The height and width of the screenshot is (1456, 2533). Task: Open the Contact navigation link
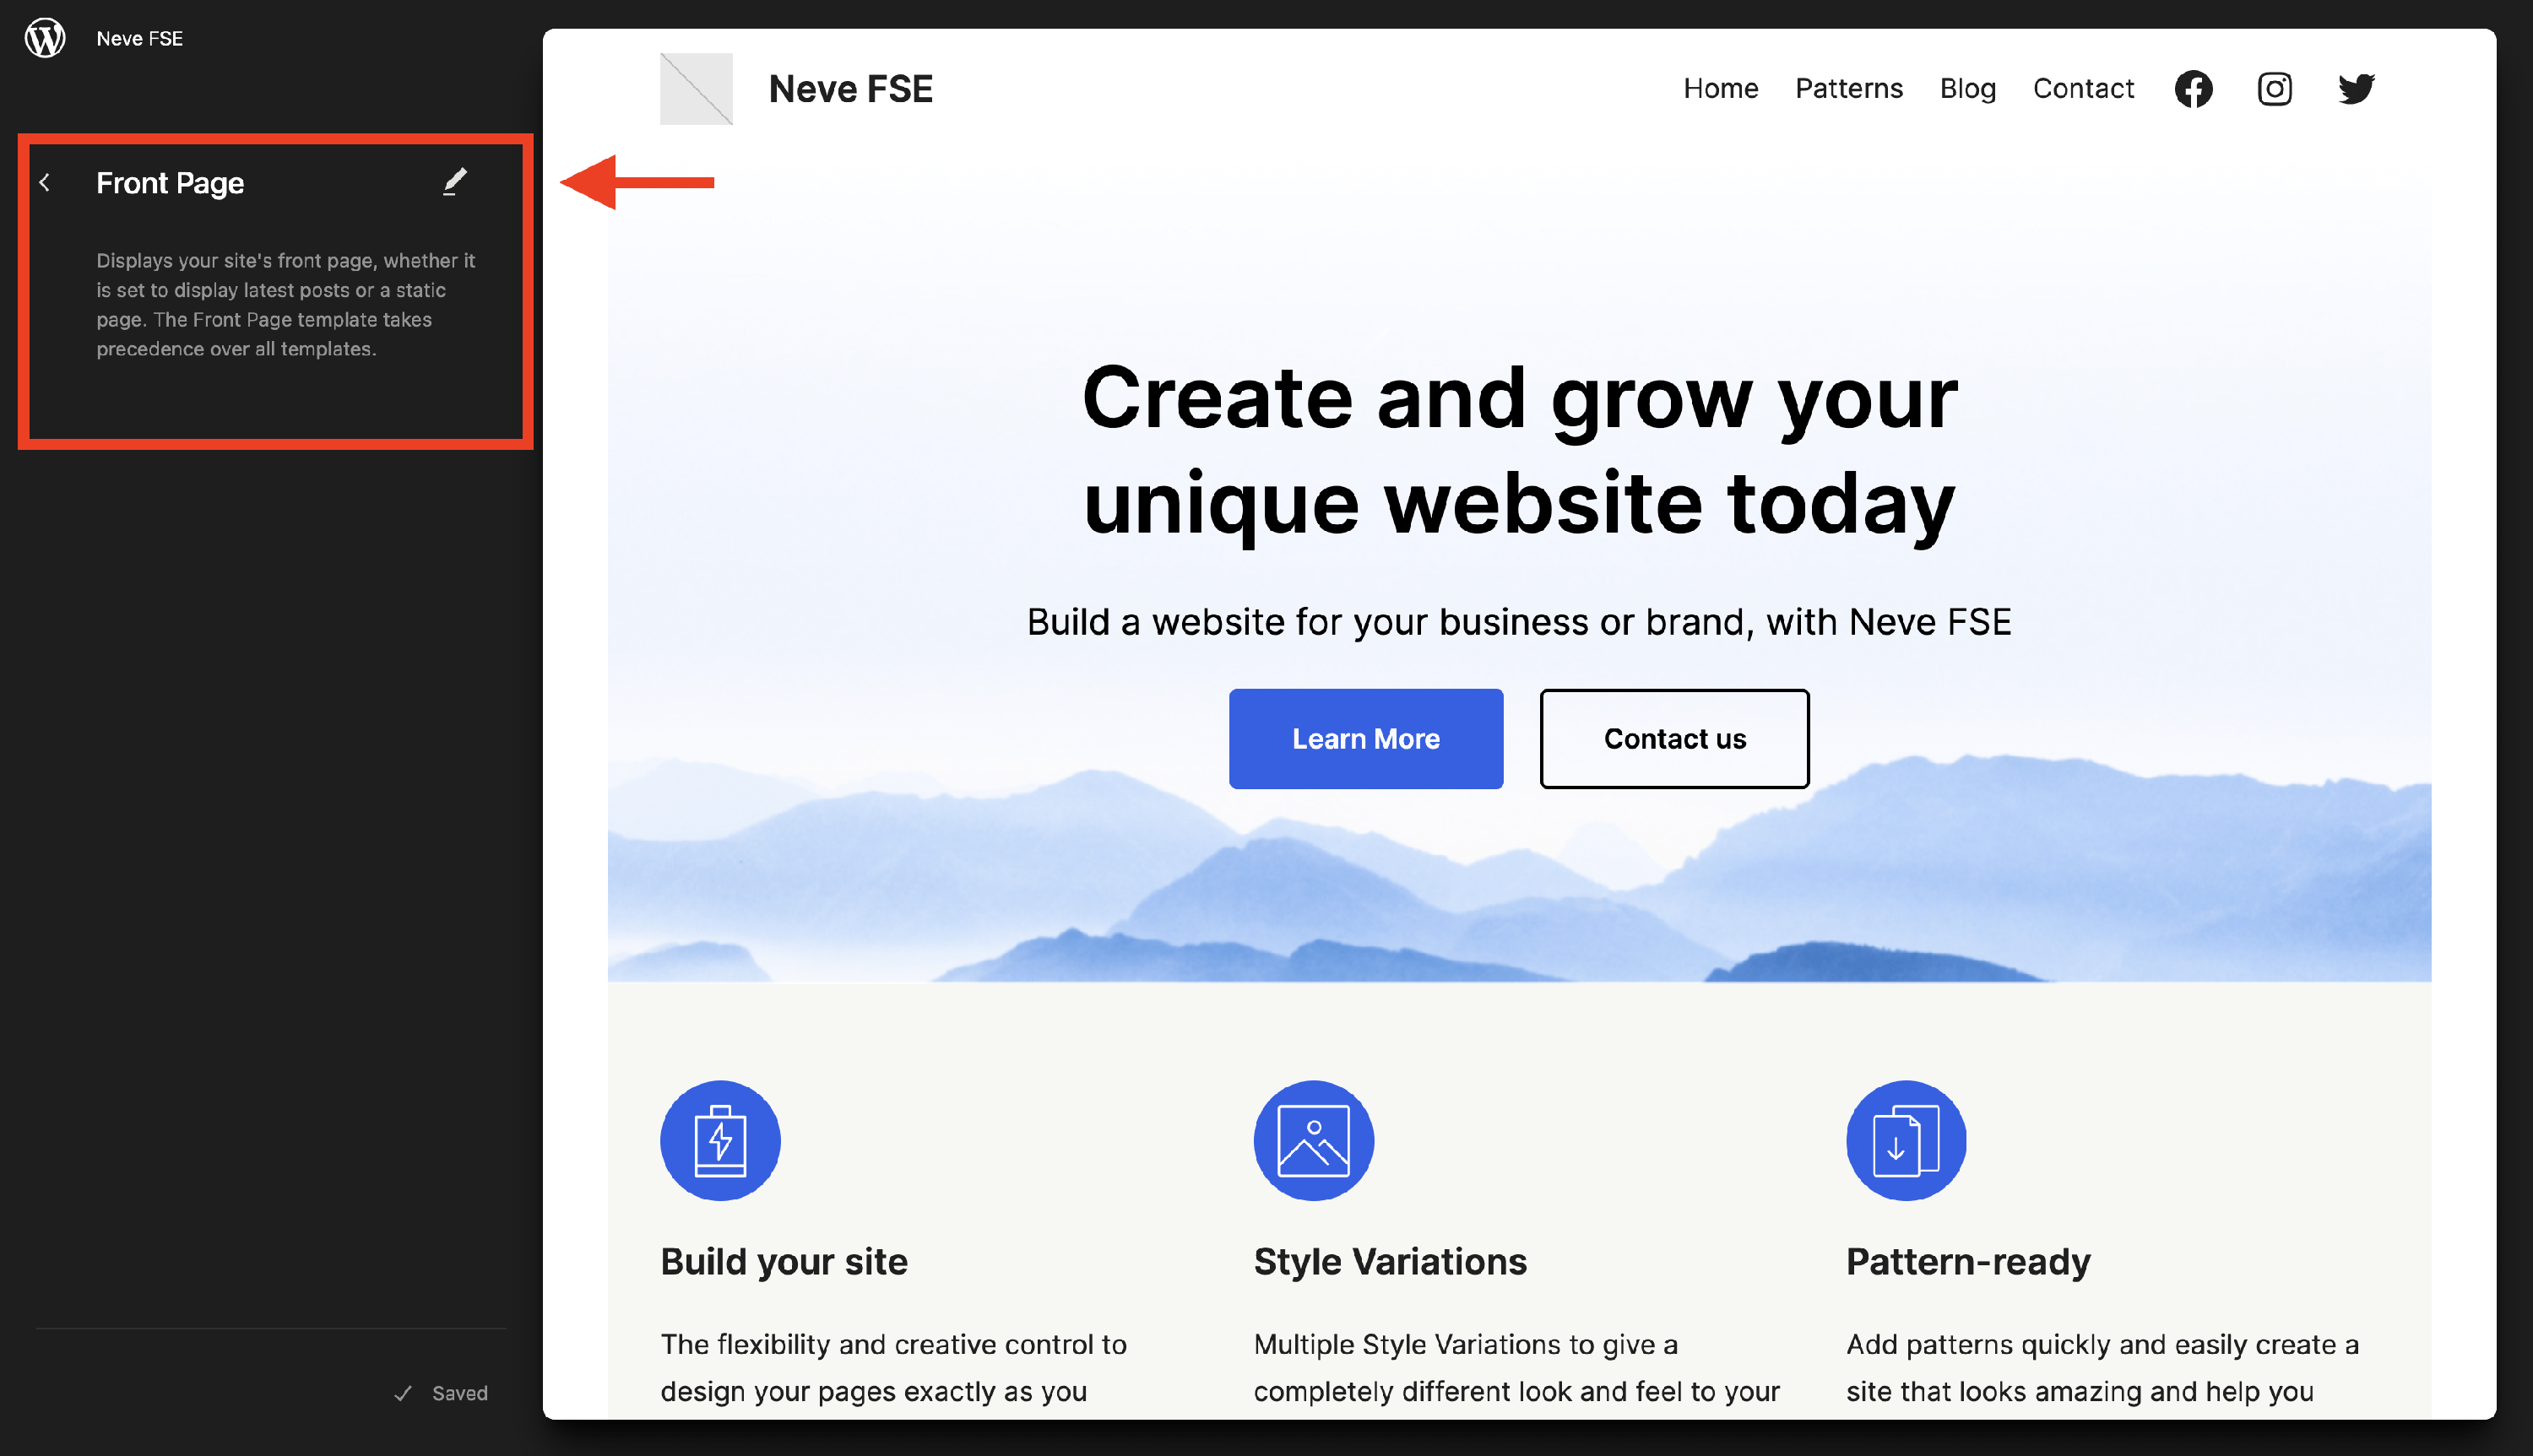point(2083,89)
